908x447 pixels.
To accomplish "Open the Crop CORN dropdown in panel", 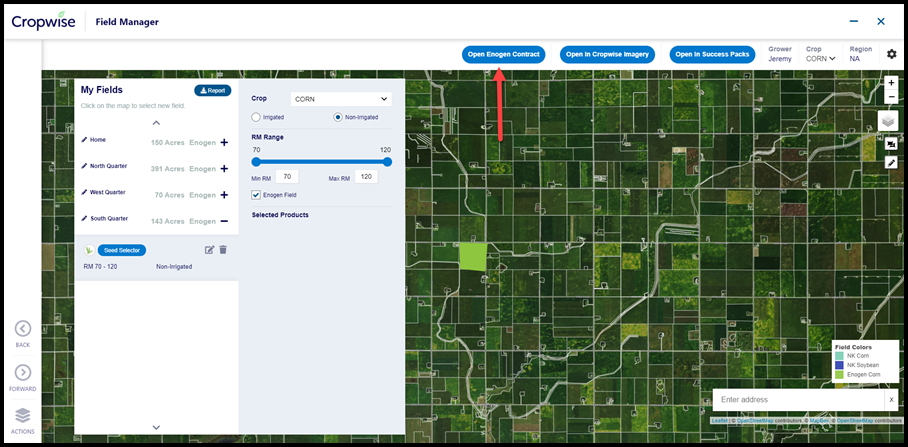I will (x=340, y=99).
